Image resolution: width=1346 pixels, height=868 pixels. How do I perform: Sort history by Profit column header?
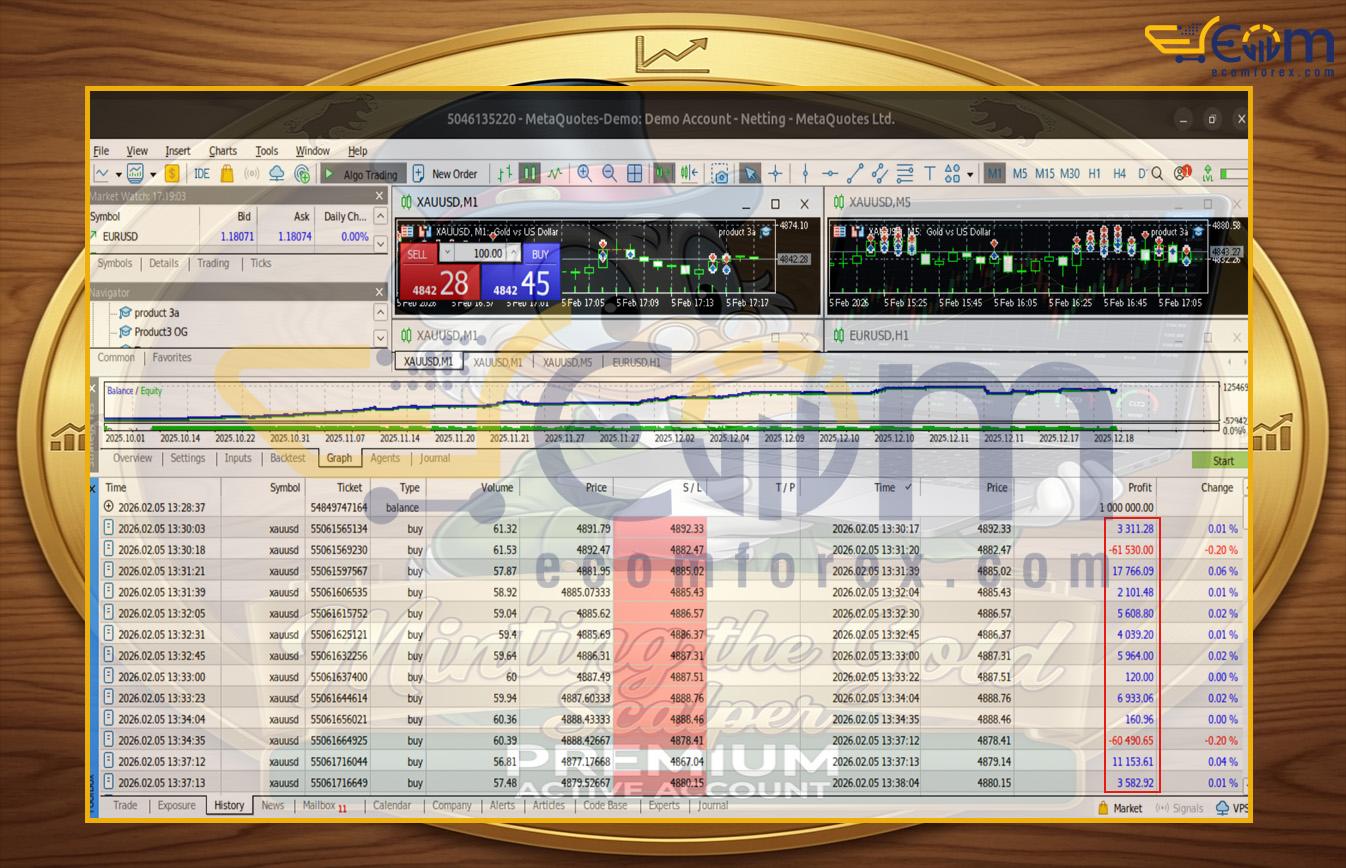[1139, 488]
